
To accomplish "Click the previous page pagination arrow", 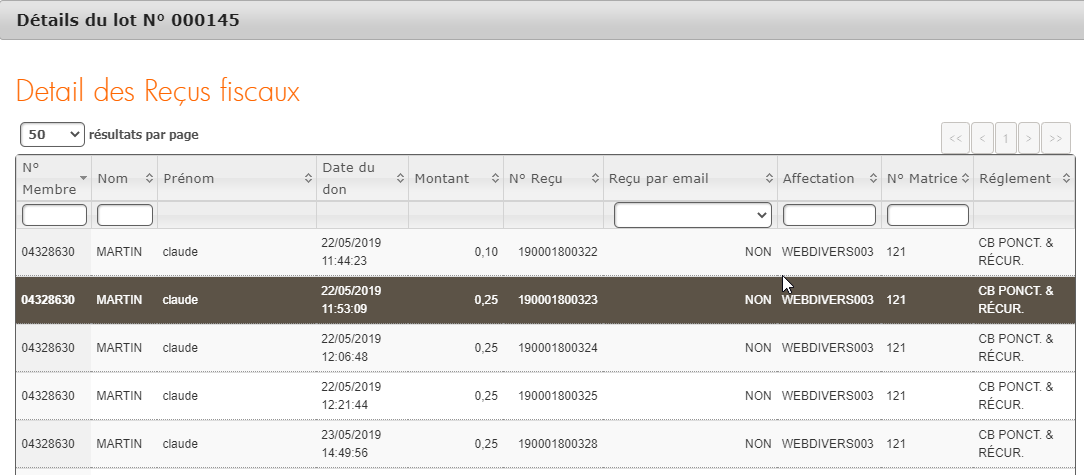I will click(x=982, y=137).
